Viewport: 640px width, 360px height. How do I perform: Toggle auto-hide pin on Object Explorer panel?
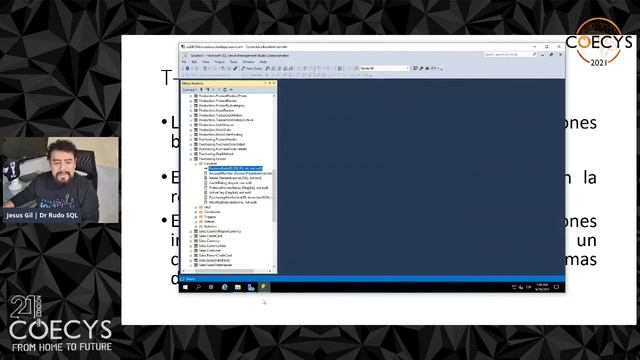[x=269, y=83]
